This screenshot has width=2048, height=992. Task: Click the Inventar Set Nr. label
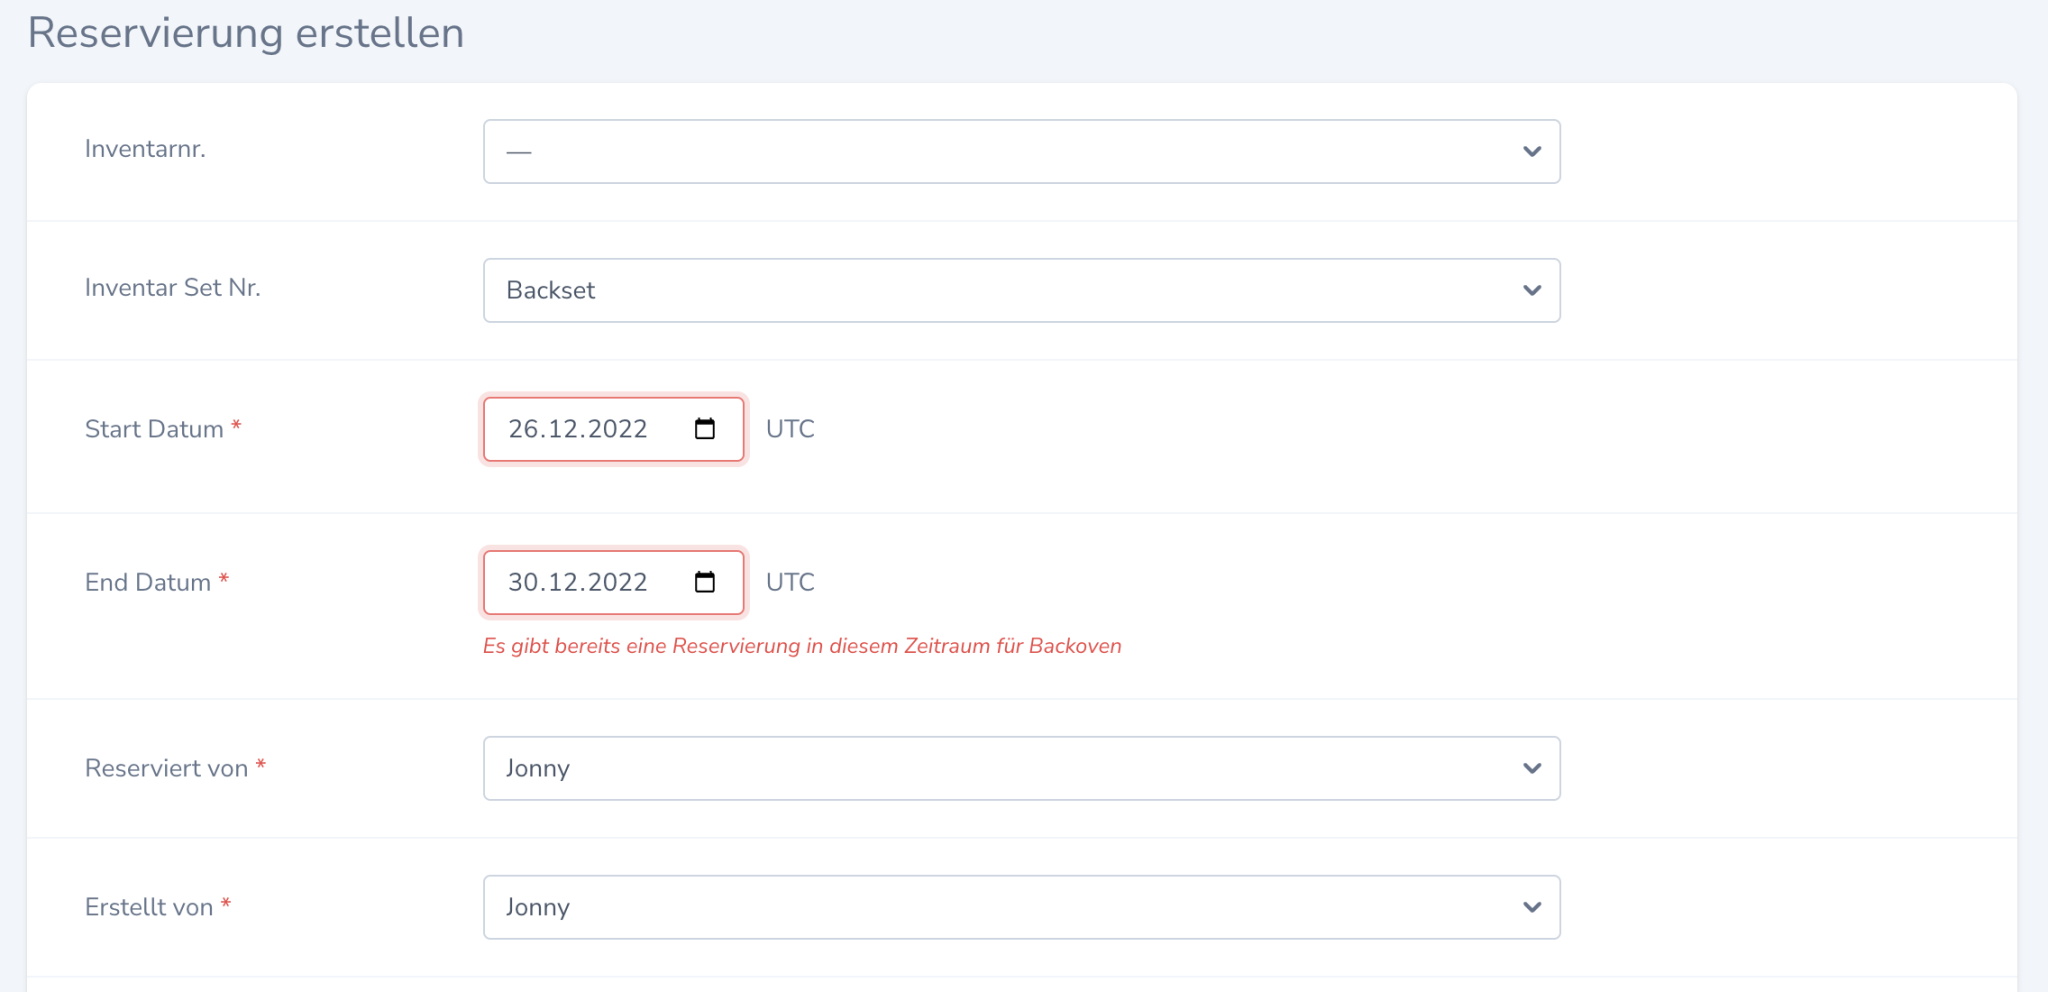pos(172,288)
